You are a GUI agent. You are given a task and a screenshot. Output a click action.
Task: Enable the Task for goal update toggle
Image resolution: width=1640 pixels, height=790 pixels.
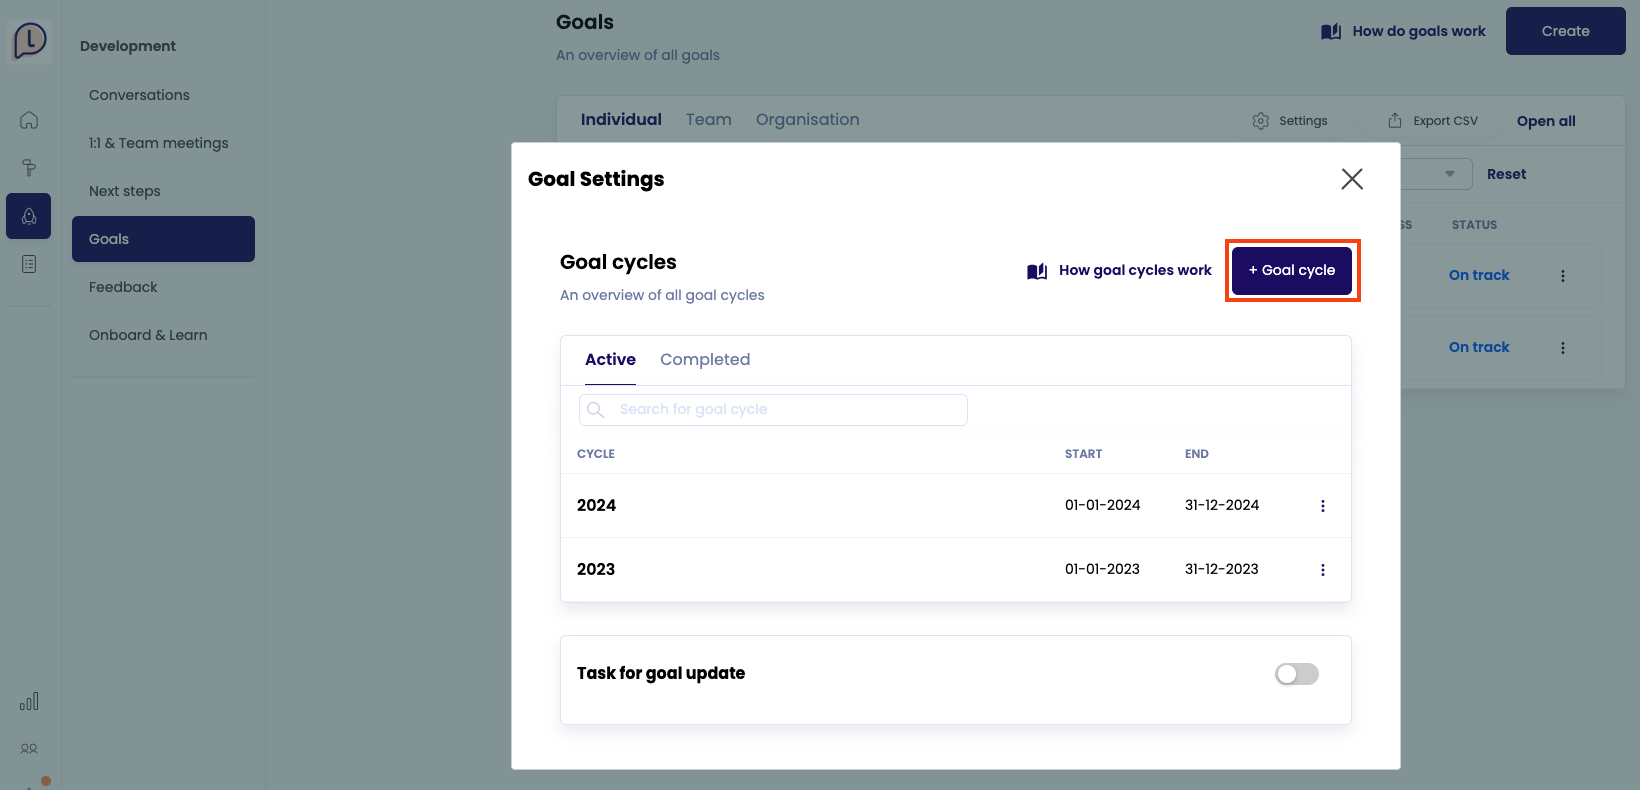[x=1296, y=674]
